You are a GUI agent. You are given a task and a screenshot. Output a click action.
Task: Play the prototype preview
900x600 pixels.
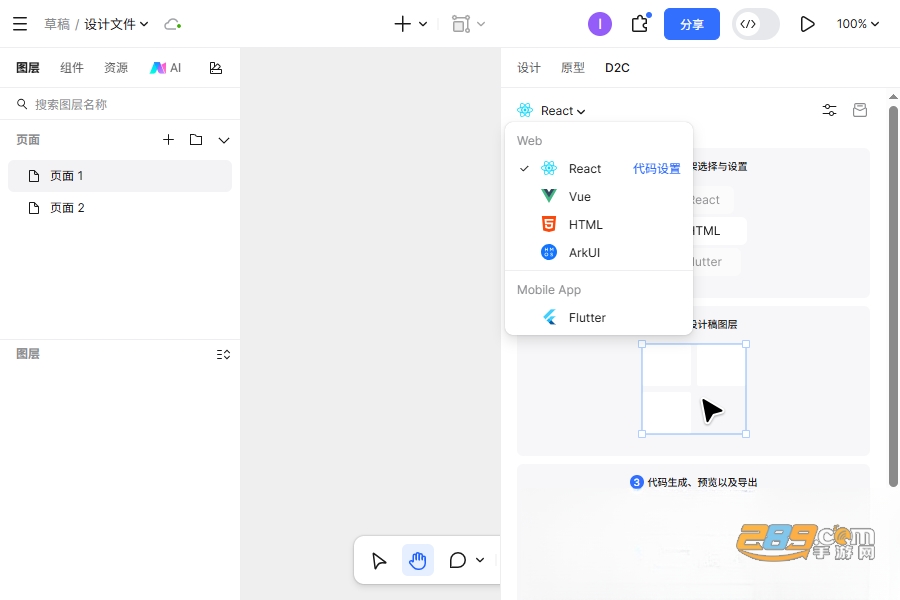pyautogui.click(x=807, y=24)
